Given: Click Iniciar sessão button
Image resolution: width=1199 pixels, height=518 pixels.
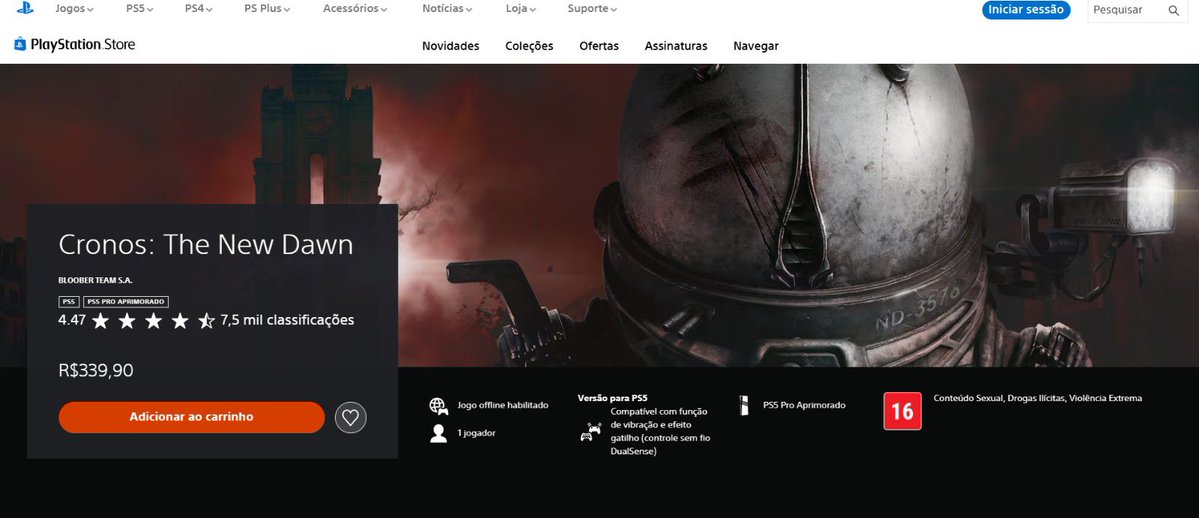Looking at the screenshot, I should click(x=1026, y=10).
